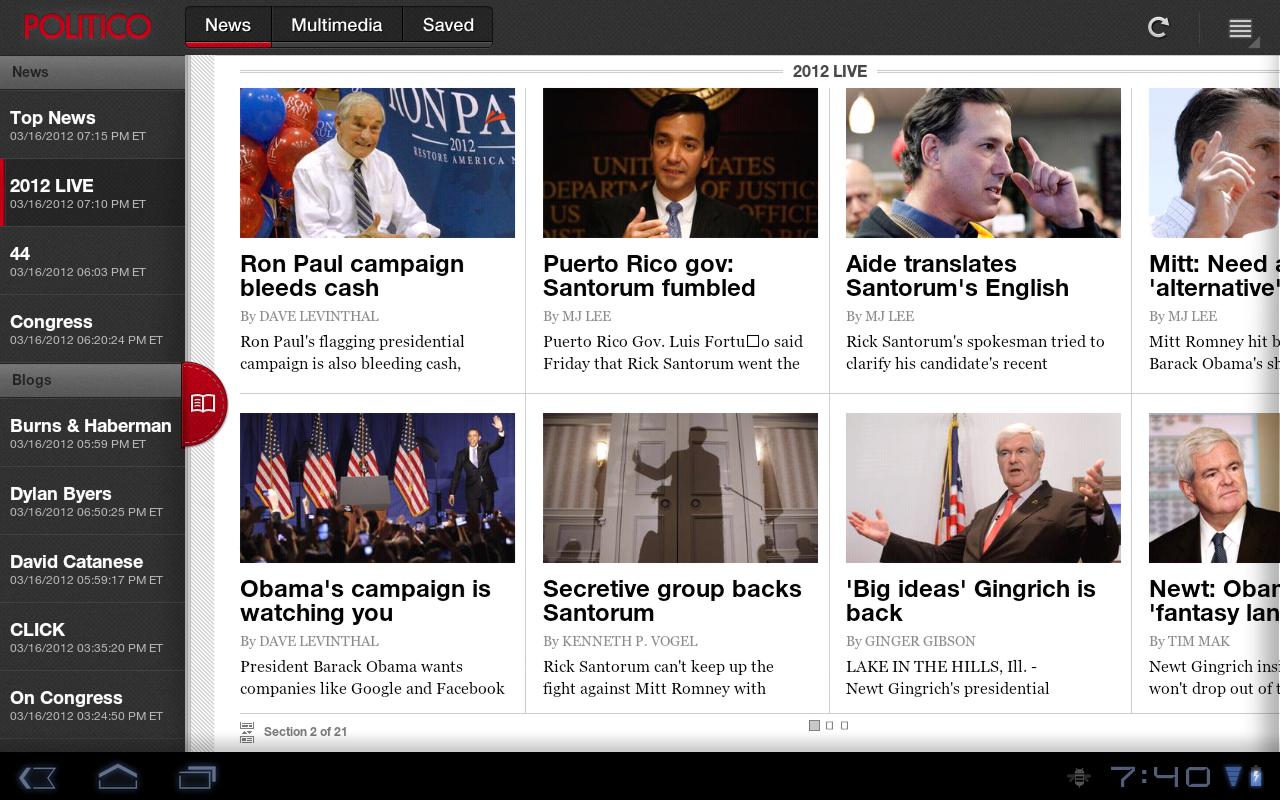Open 'Ron Paul campaign bleeds cash' headline
The height and width of the screenshot is (800, 1280).
[x=352, y=276]
